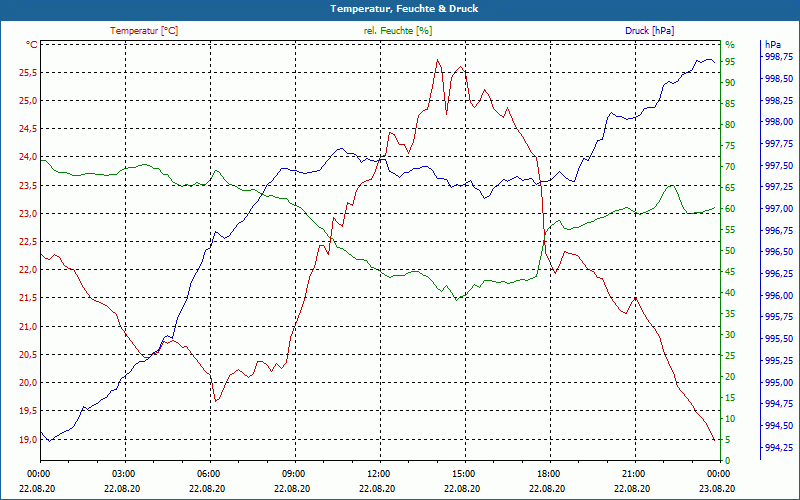Select the '19,0' temperature tick
Image resolution: width=800 pixels, height=500 pixels.
28,439
